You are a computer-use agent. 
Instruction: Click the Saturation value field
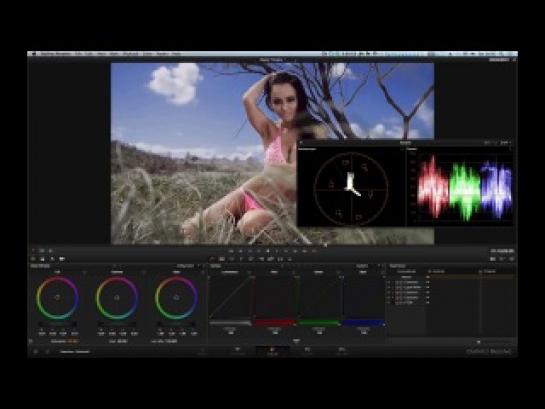point(73,341)
